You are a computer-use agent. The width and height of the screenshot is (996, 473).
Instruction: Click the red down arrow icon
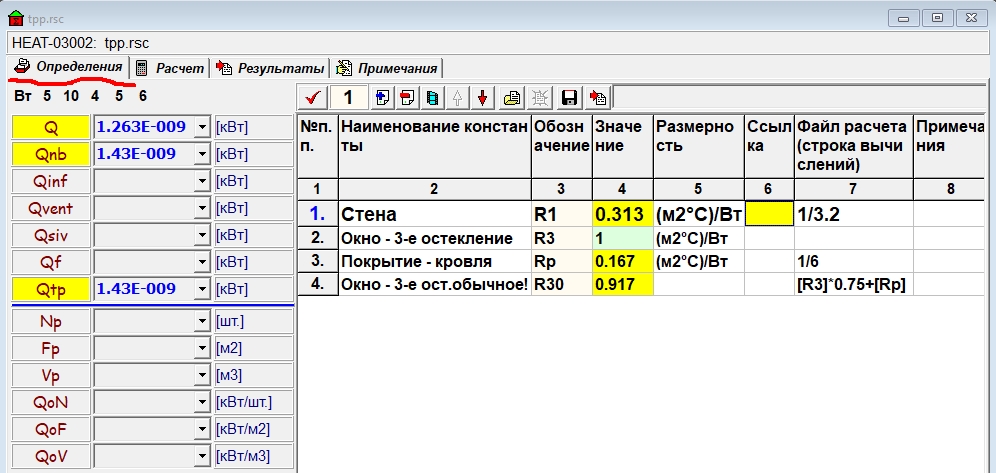tap(482, 97)
